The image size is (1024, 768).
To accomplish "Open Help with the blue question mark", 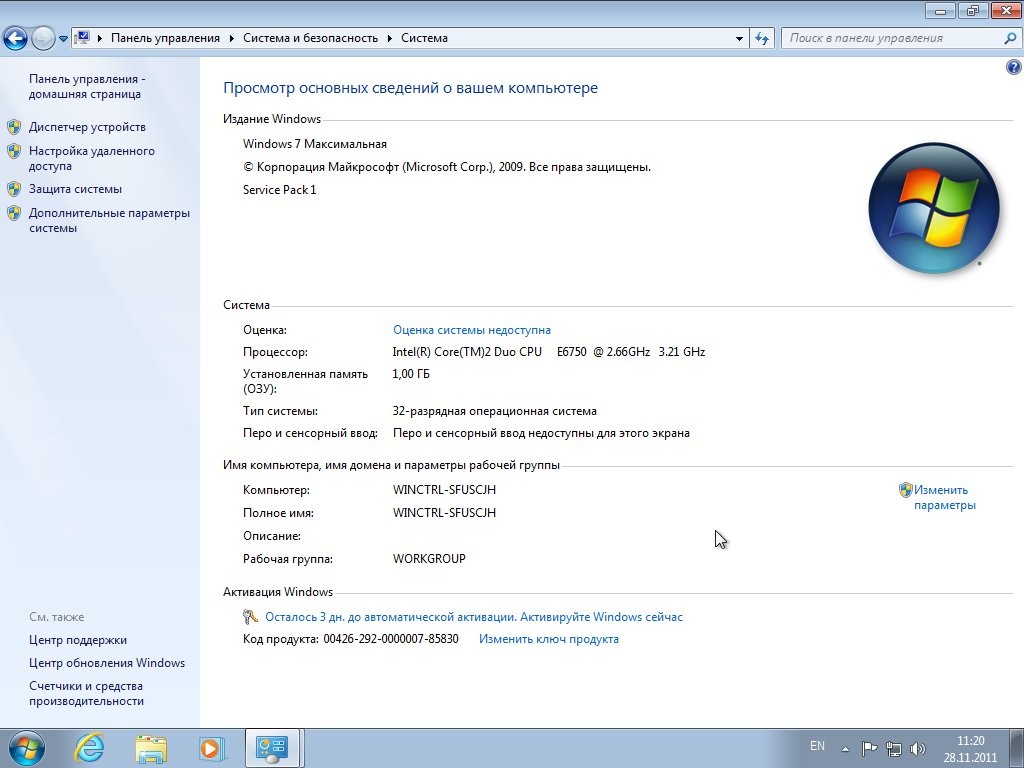I will [1013, 67].
